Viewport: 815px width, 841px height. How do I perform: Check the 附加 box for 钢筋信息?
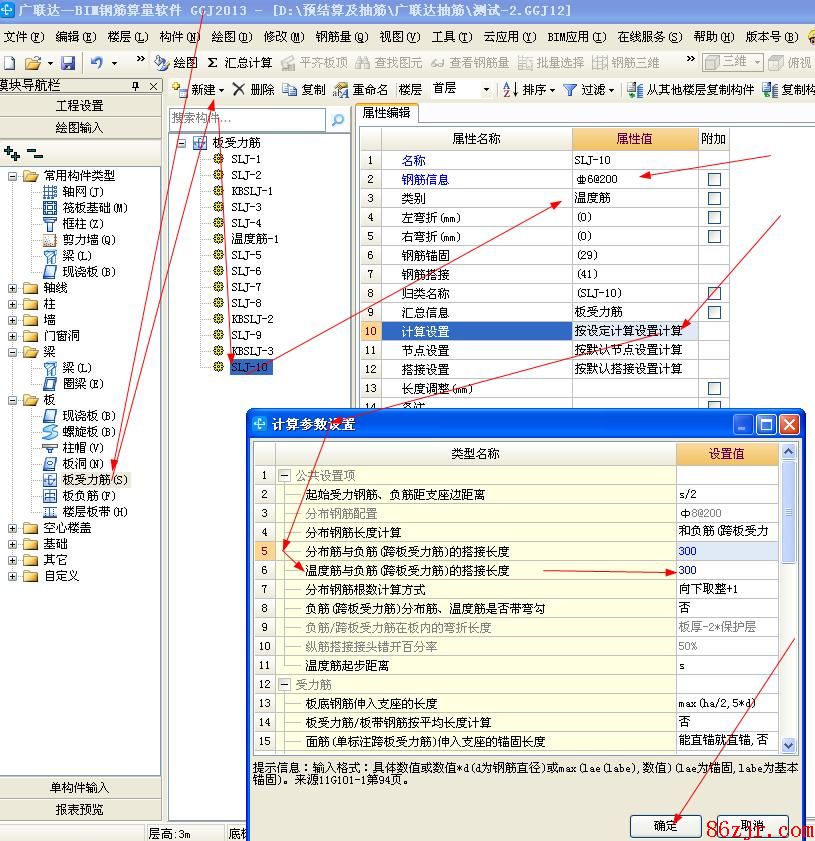click(714, 179)
